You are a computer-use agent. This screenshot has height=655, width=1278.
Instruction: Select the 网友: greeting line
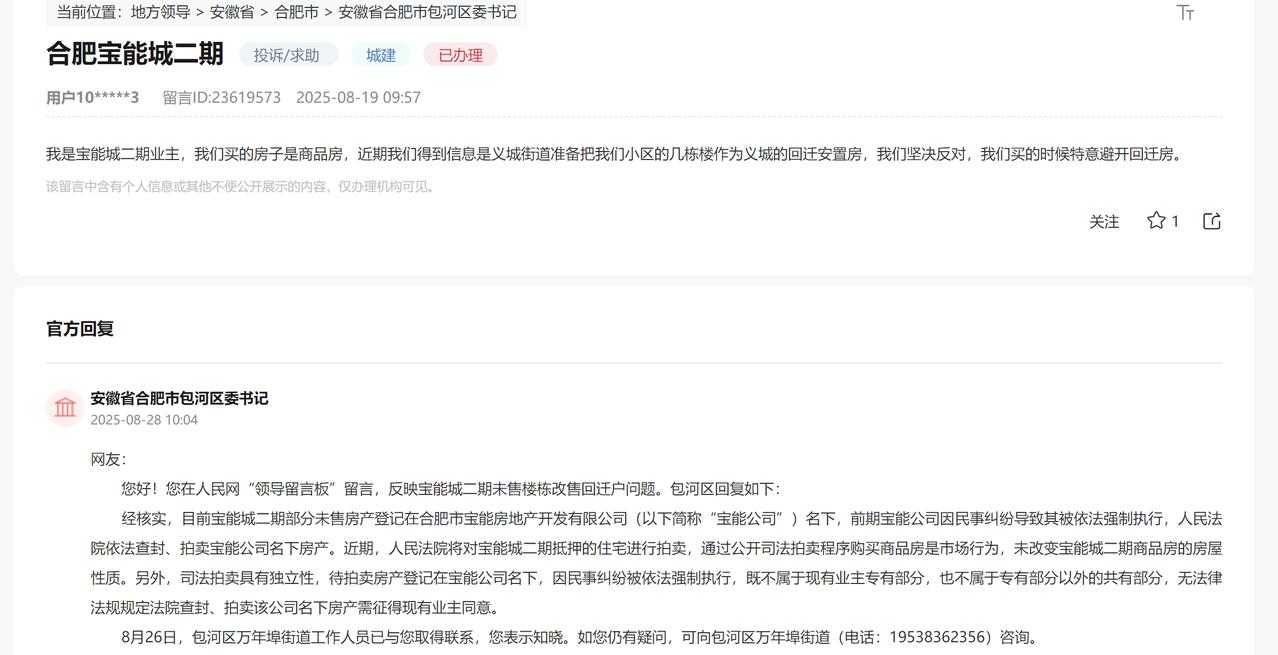[109, 459]
